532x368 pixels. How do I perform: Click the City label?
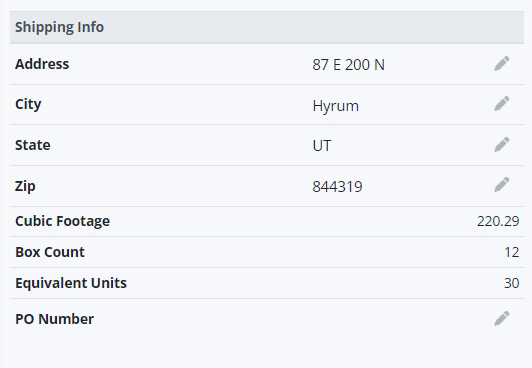click(28, 104)
